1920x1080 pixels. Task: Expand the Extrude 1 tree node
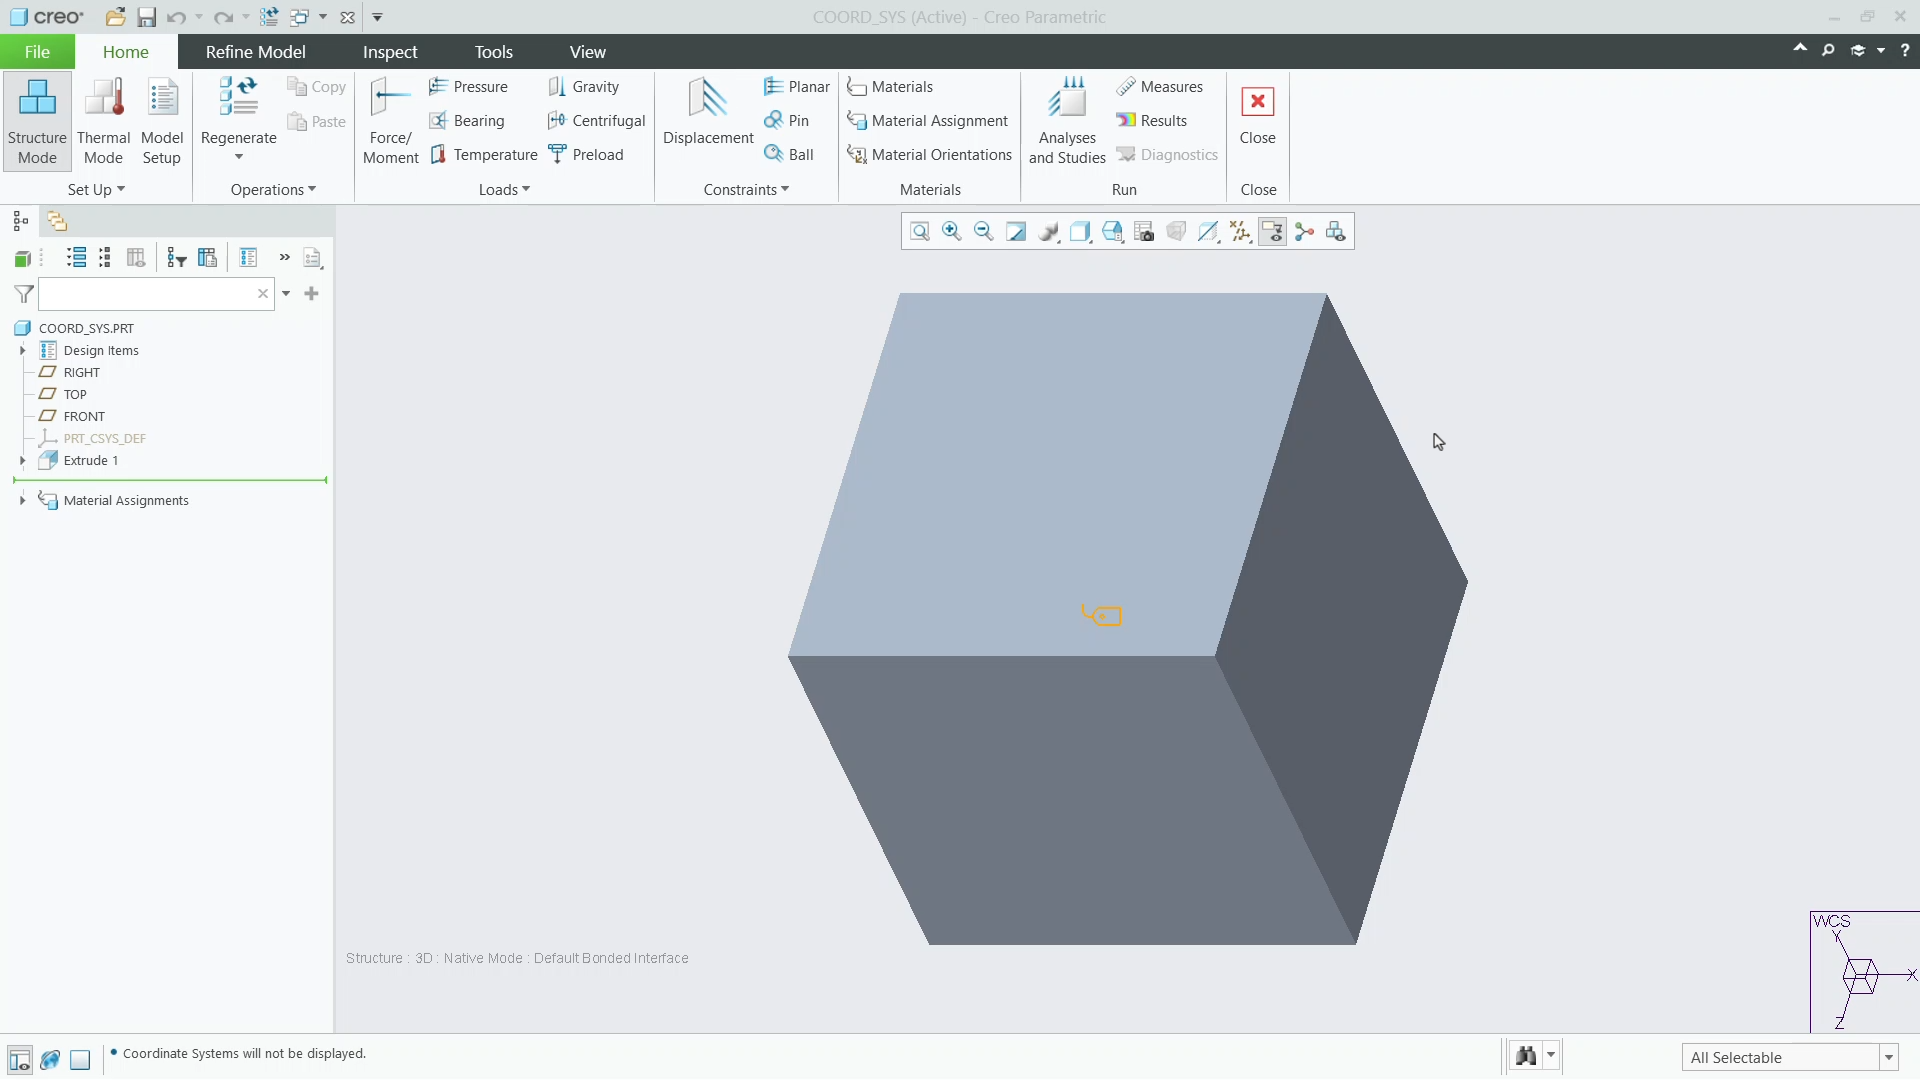pyautogui.click(x=22, y=461)
